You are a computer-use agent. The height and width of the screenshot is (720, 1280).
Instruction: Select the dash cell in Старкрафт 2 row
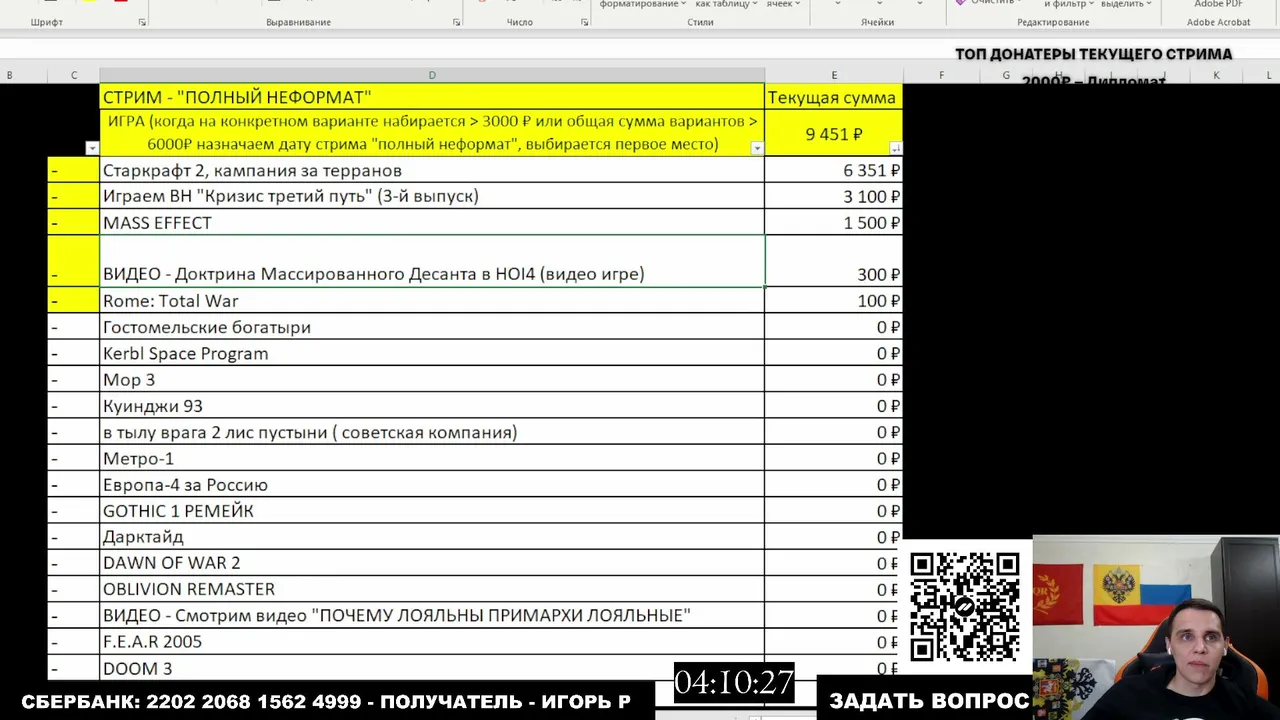(x=74, y=170)
